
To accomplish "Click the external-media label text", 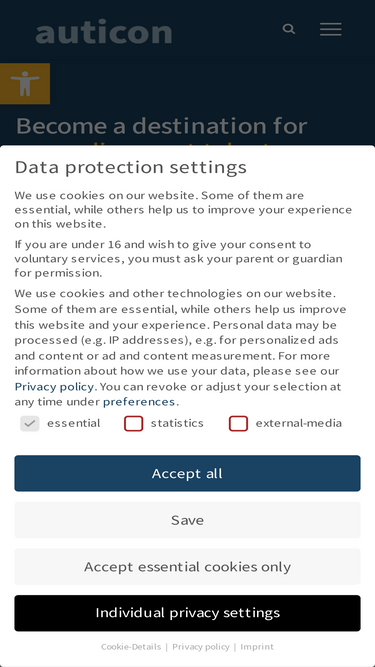I will click(299, 423).
